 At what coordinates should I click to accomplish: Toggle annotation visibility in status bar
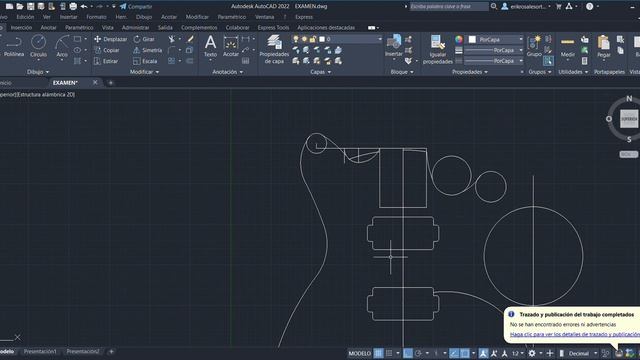coord(483,353)
